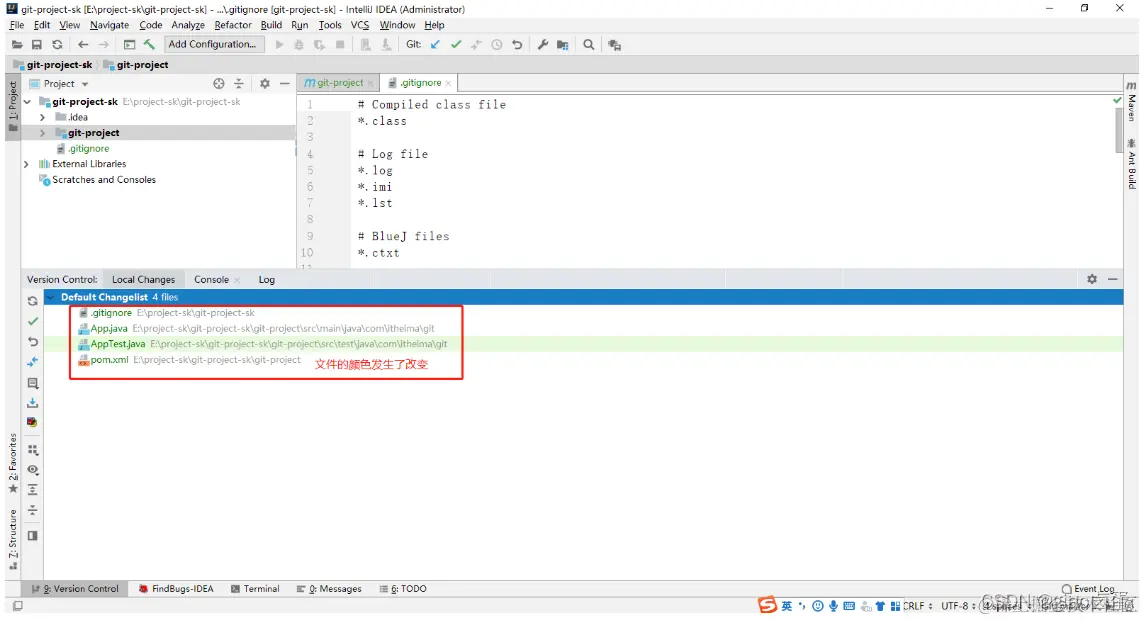
Task: Click the Git Show History clock icon
Action: point(497,45)
